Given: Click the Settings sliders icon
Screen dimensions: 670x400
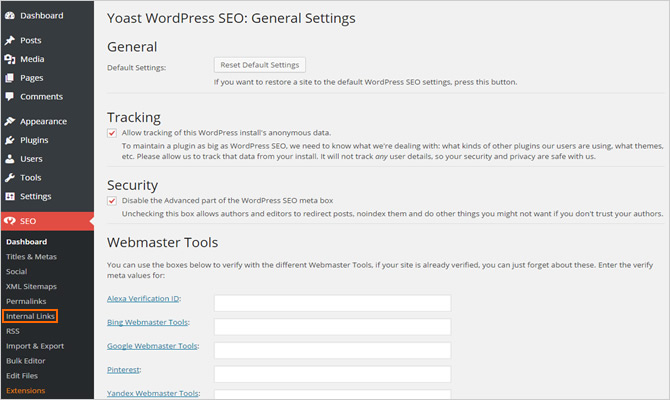Looking at the screenshot, I should point(10,196).
